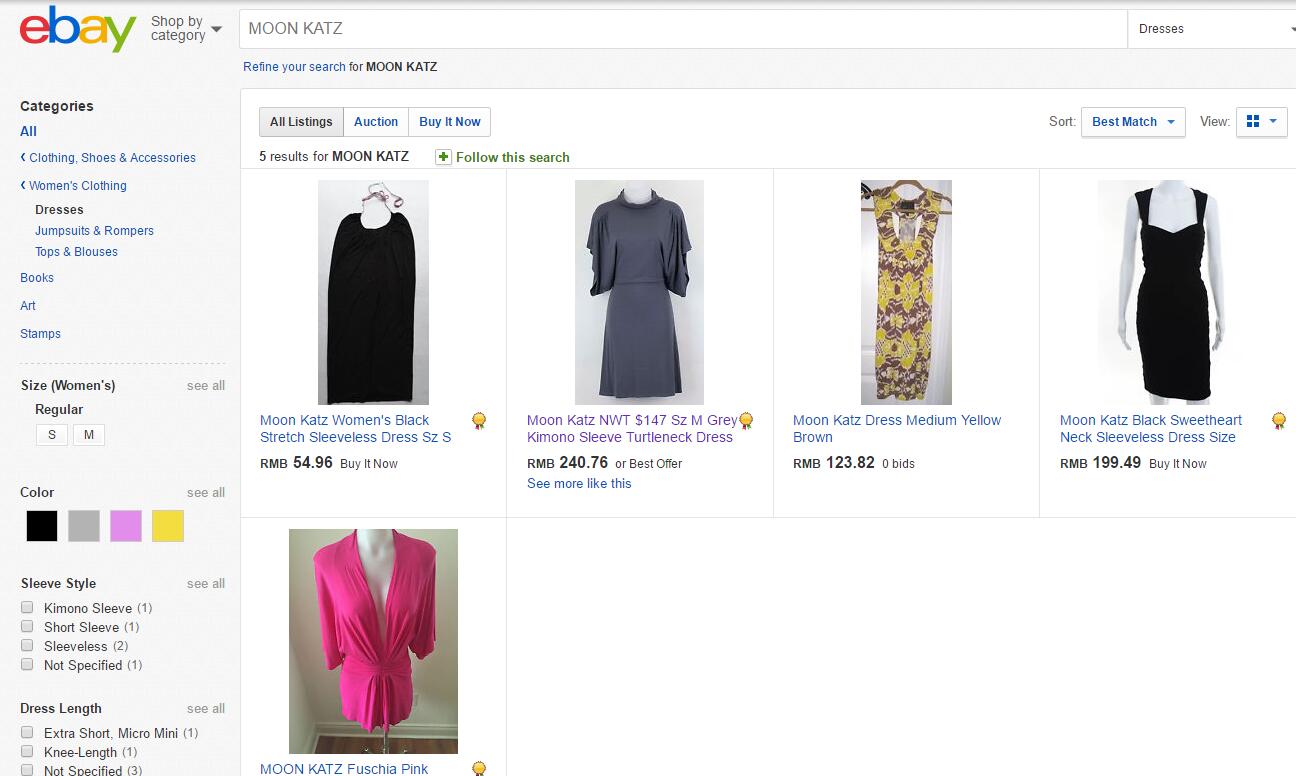The image size is (1296, 776).
Task: Open the Best Match sort dropdown
Action: click(1133, 122)
